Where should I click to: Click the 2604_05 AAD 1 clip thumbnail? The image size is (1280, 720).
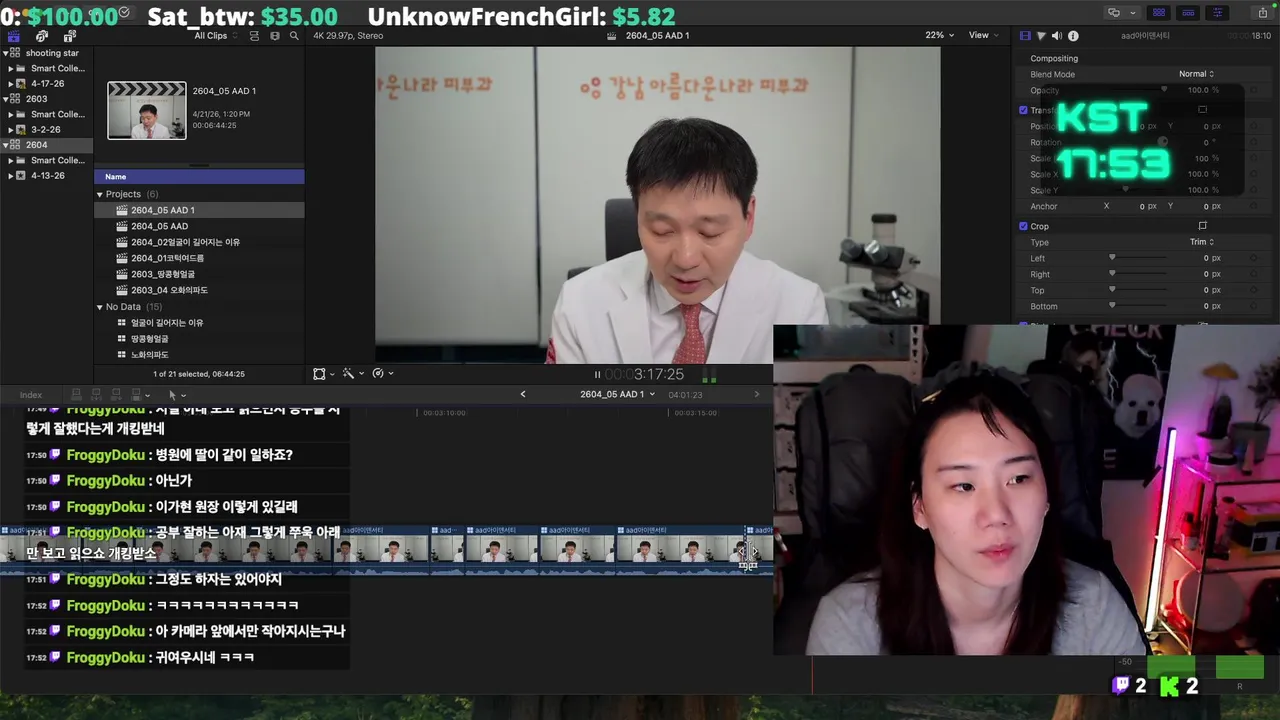coord(147,110)
